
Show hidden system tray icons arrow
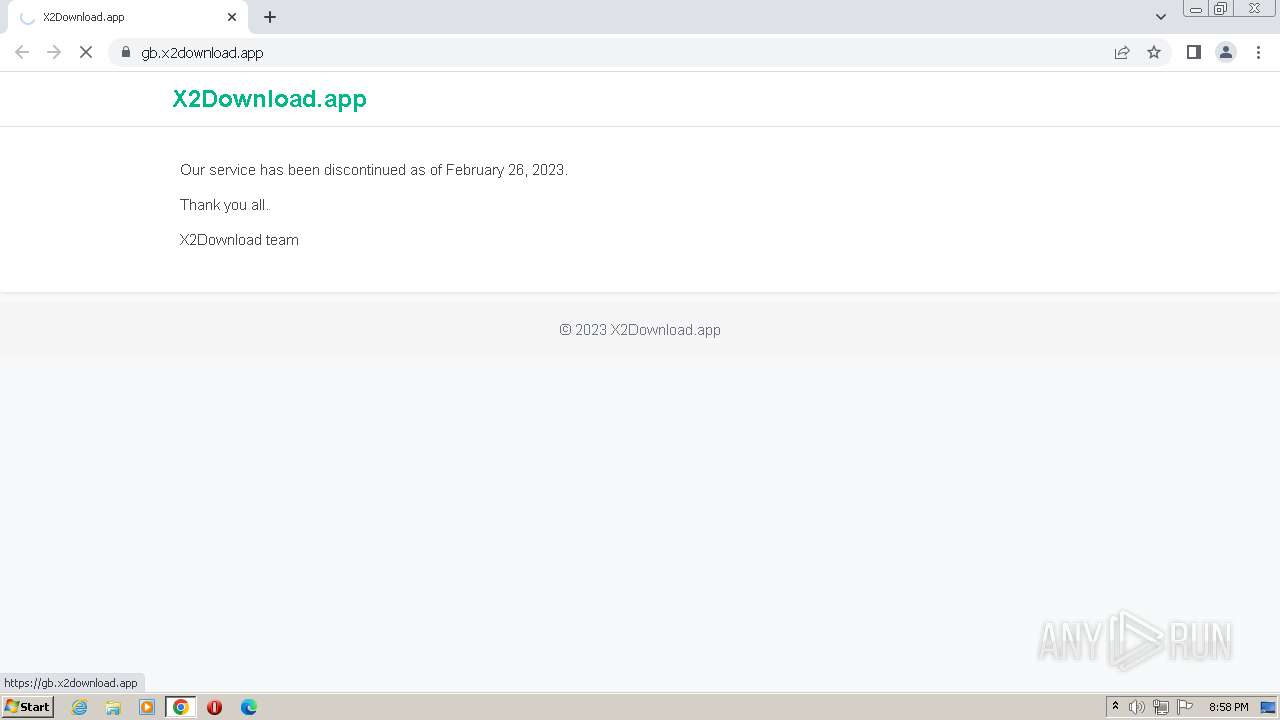[x=1115, y=707]
